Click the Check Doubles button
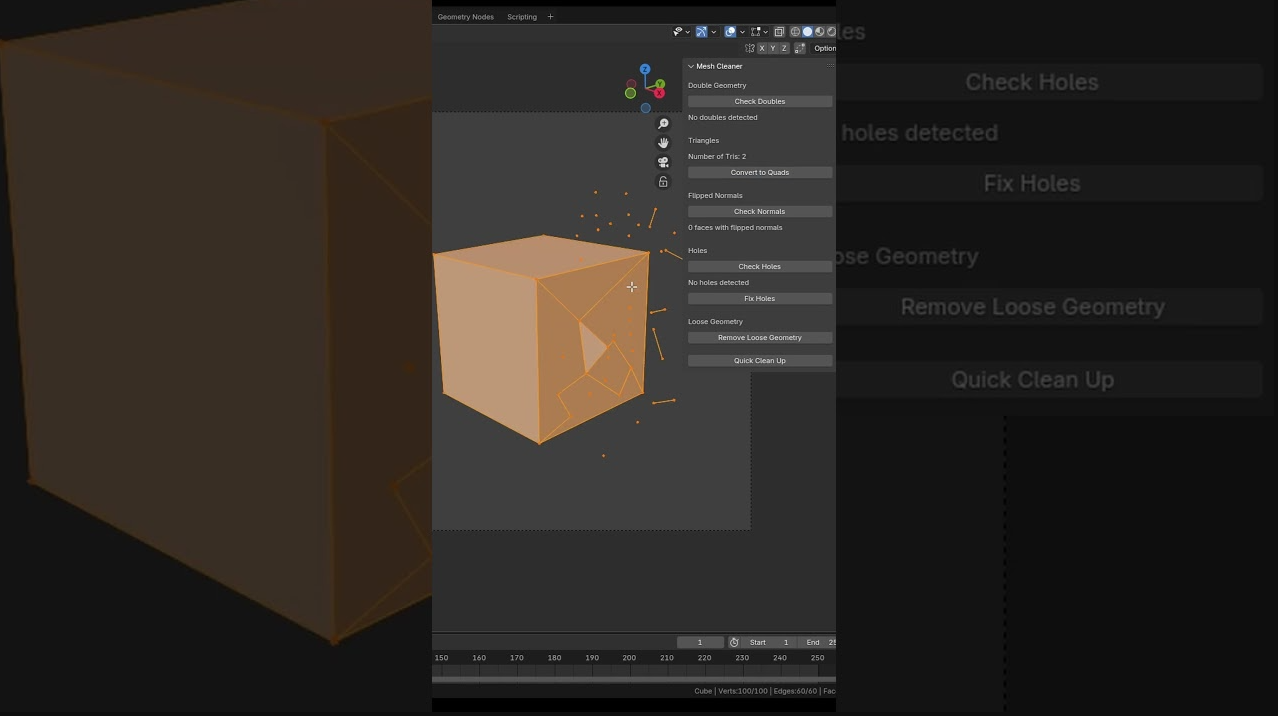 [x=760, y=101]
